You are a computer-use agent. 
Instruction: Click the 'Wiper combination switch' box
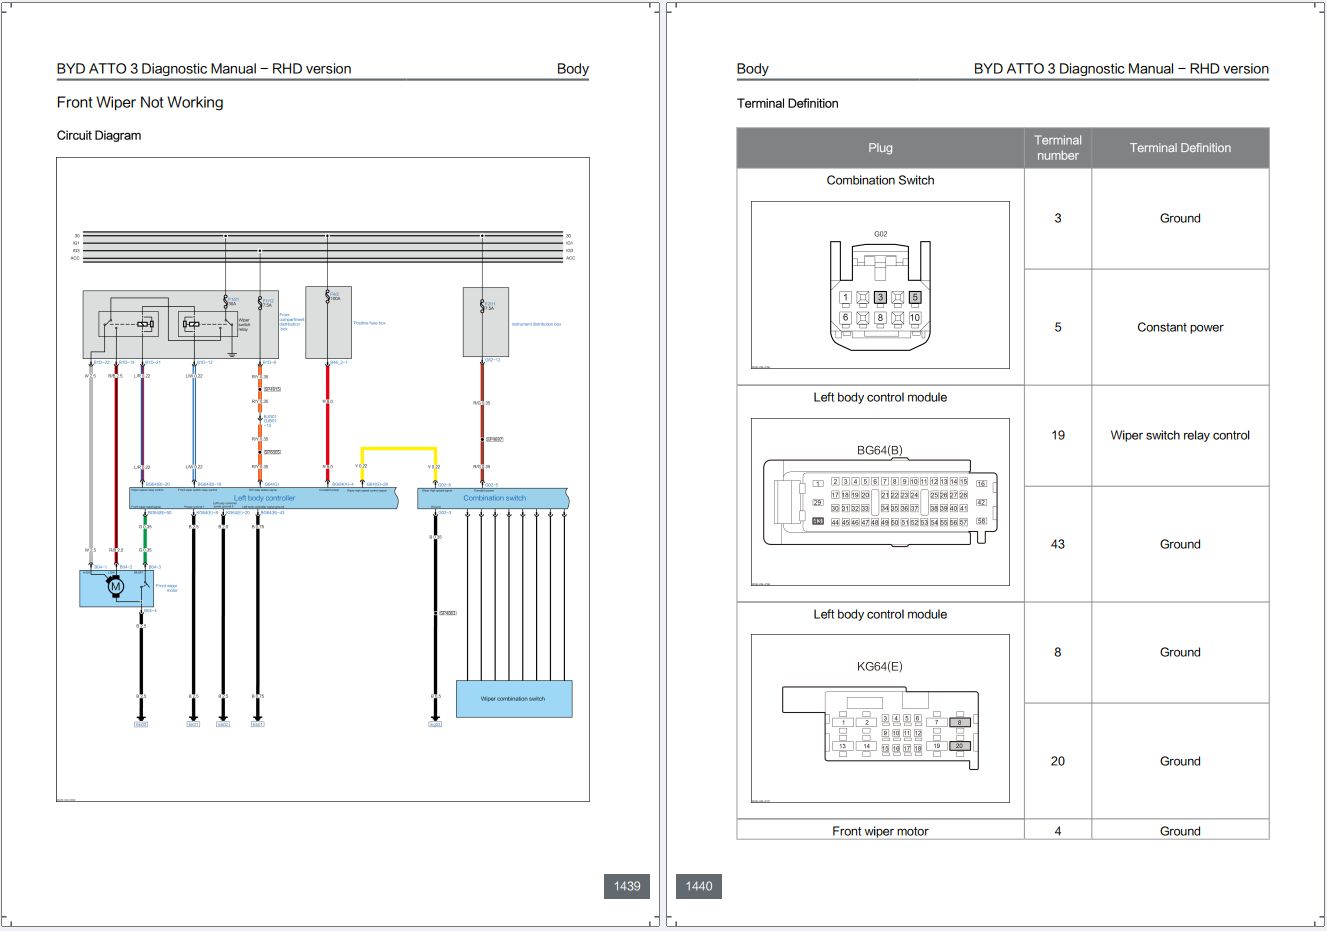click(x=513, y=699)
